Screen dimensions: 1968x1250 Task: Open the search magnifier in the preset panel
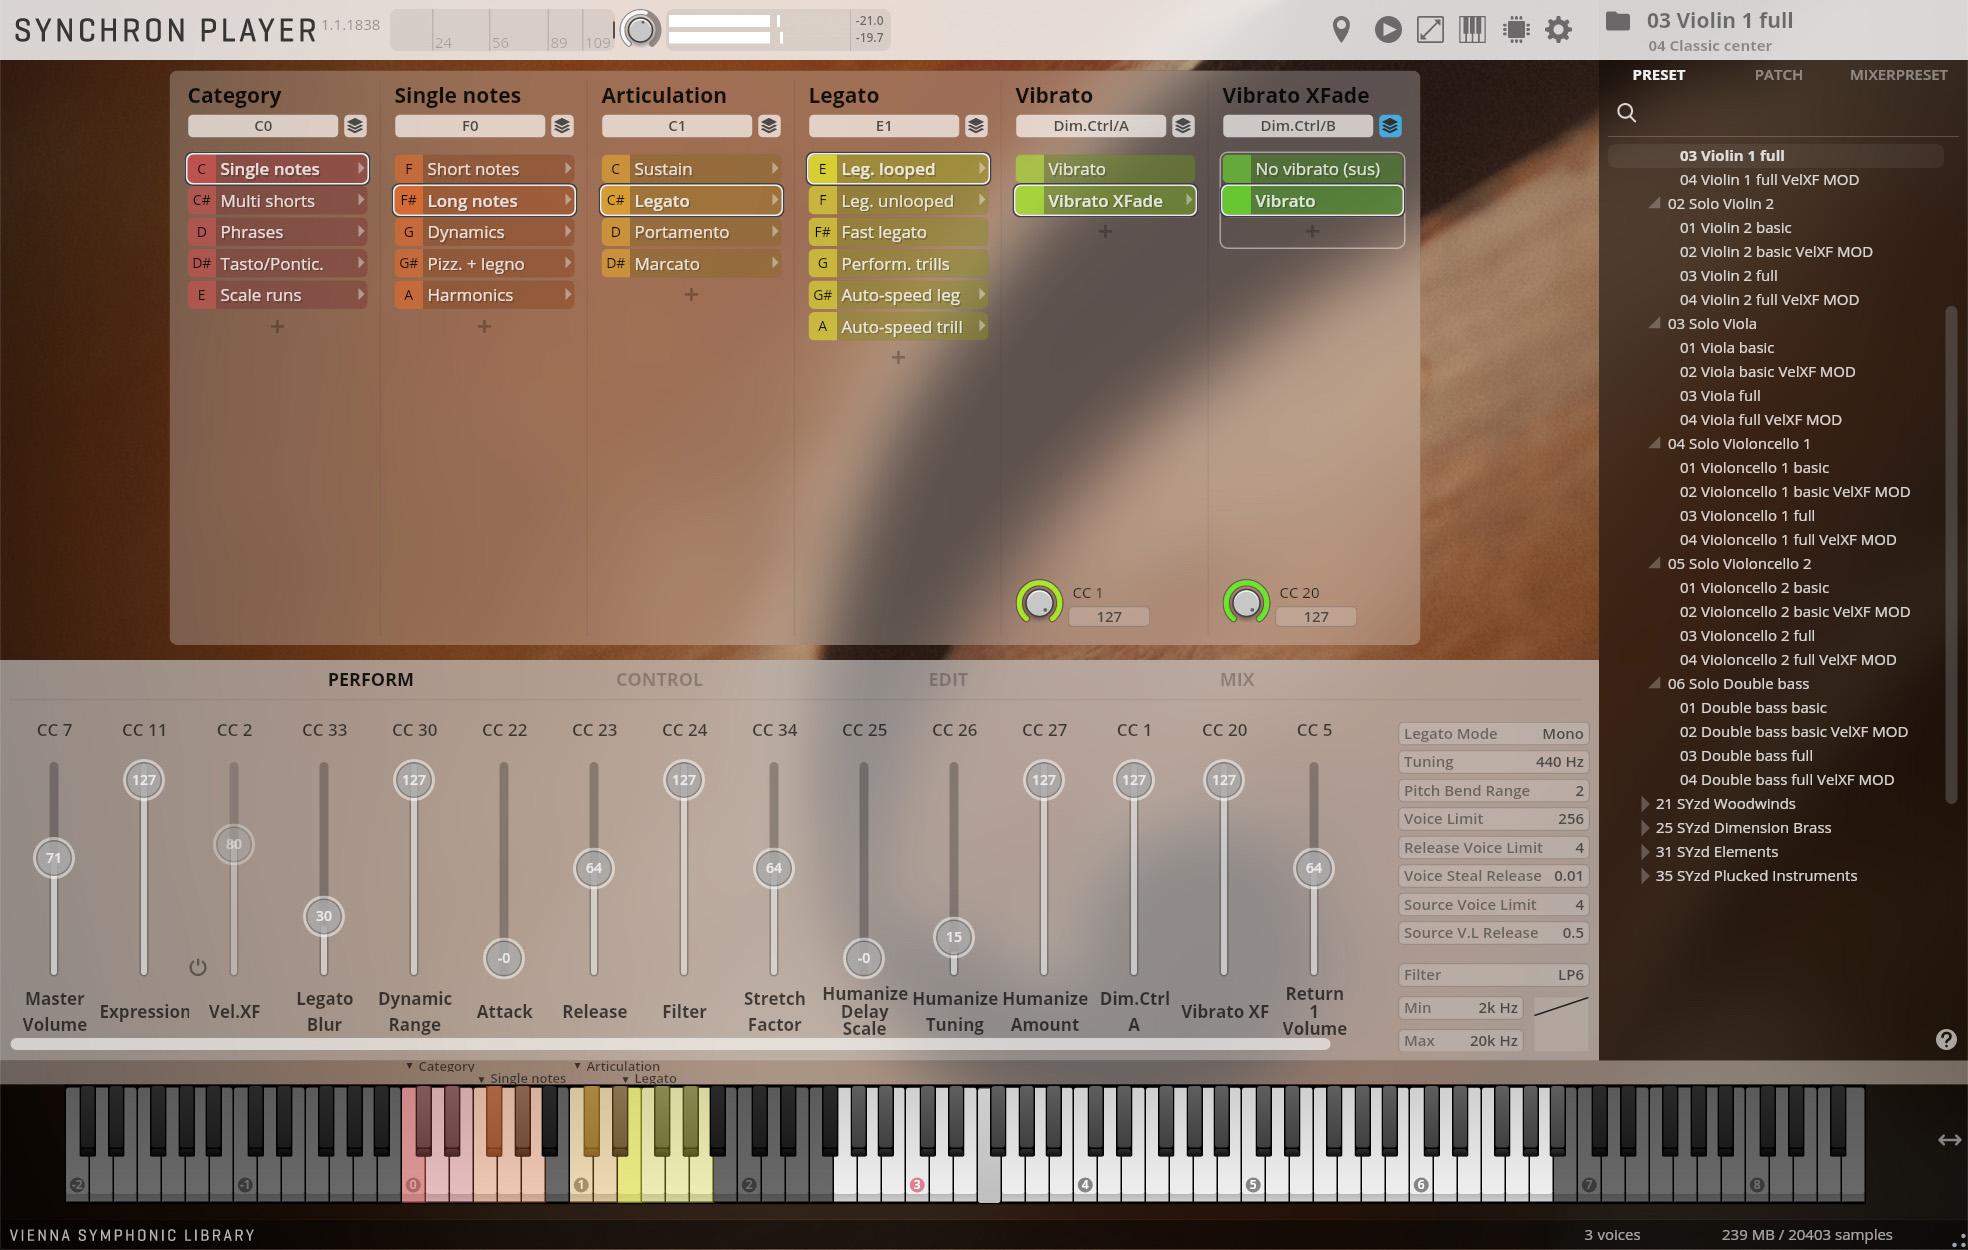[1626, 113]
